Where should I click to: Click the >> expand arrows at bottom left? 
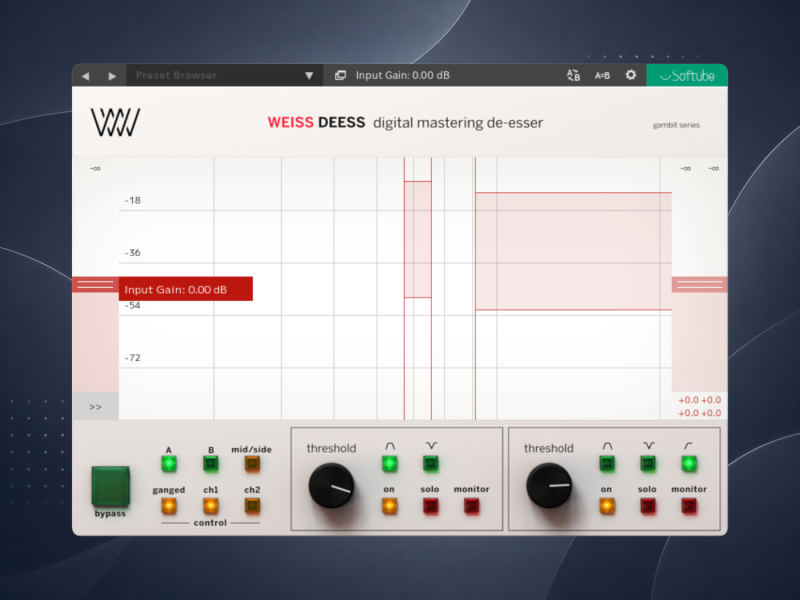coord(95,407)
